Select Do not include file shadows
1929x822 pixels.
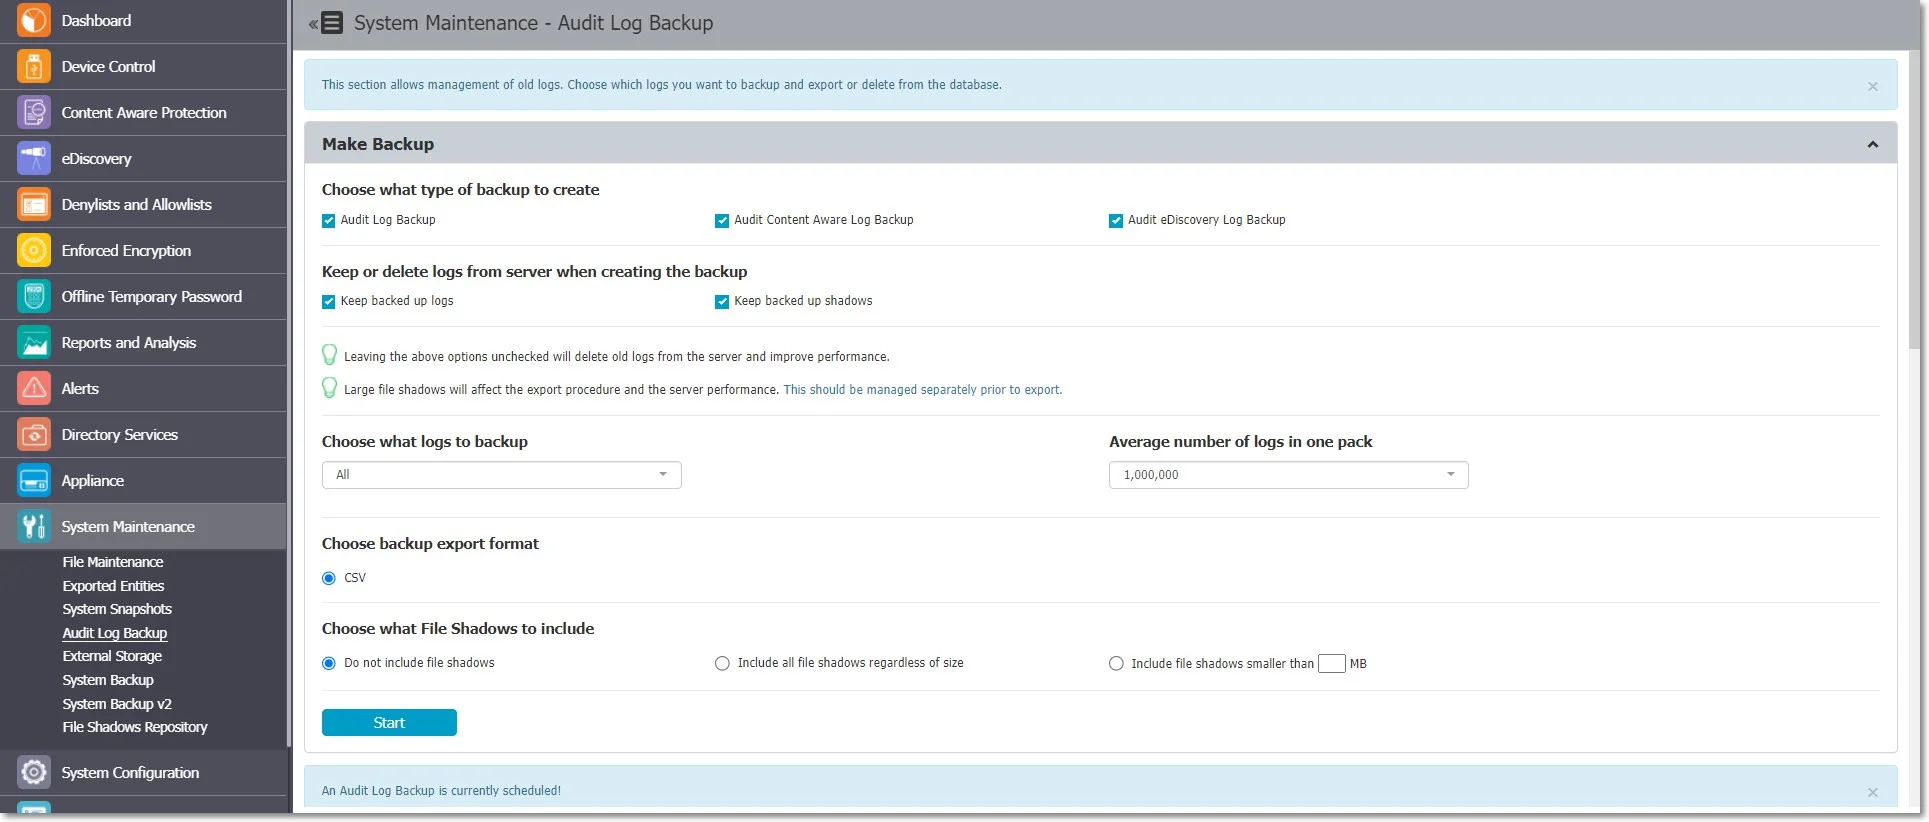click(329, 663)
